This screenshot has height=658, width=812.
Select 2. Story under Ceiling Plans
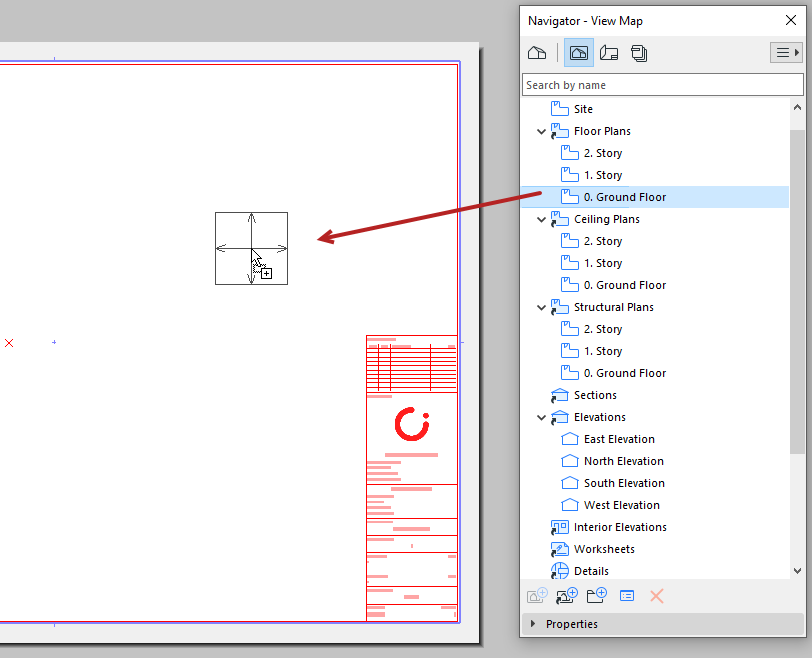(603, 241)
